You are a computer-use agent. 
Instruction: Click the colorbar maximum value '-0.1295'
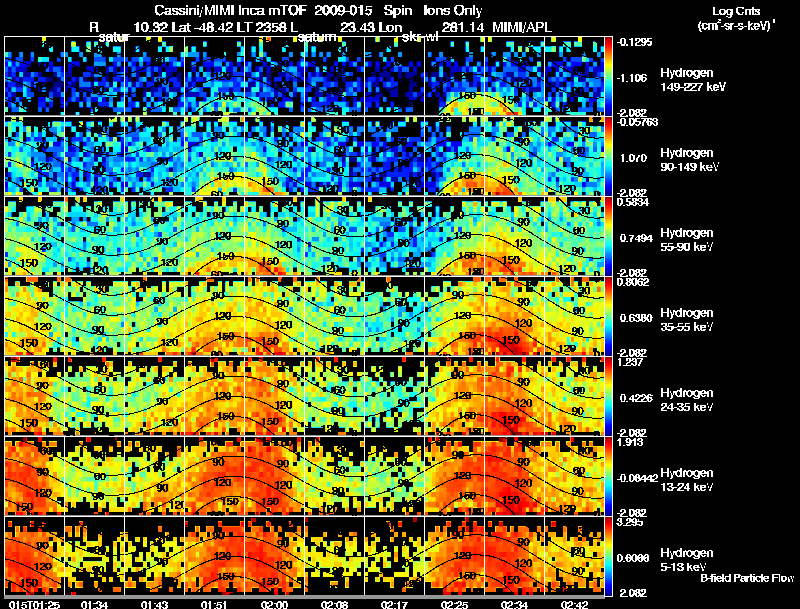(x=635, y=42)
